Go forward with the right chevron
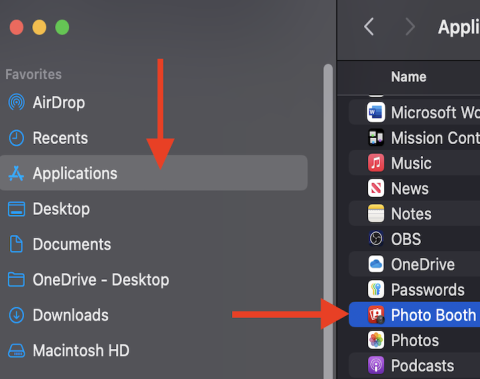 (x=410, y=27)
